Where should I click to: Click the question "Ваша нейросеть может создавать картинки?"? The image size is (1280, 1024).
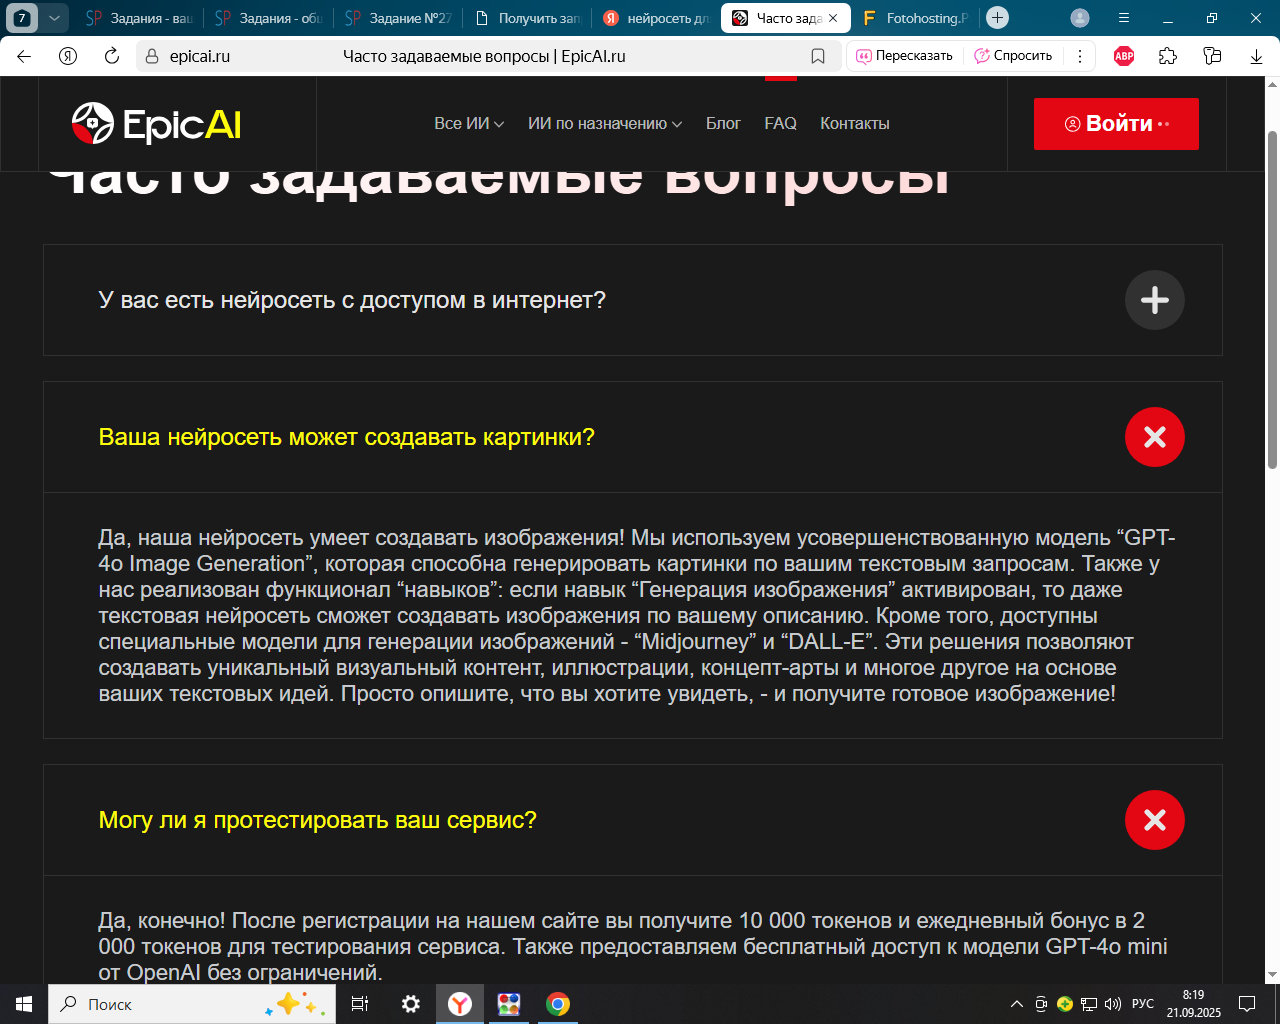pyautogui.click(x=347, y=437)
